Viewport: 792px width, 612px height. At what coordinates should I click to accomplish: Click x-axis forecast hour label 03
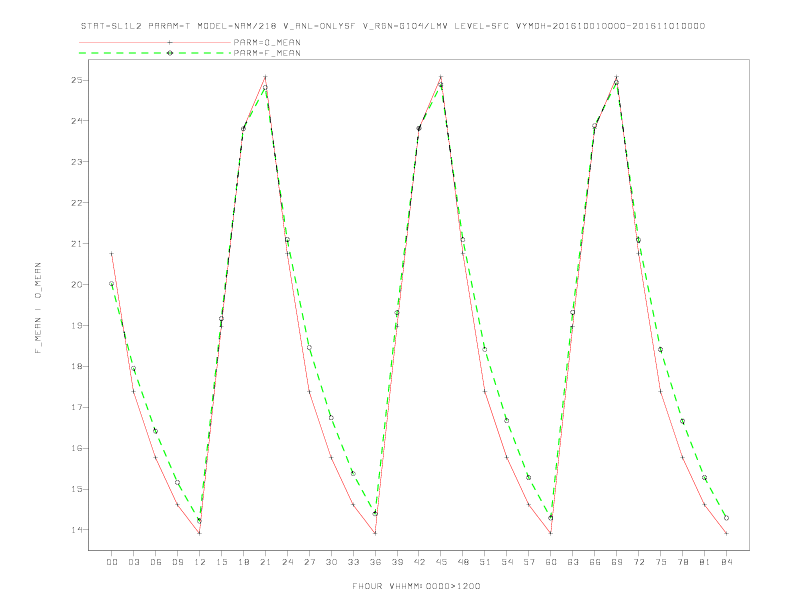pos(133,562)
